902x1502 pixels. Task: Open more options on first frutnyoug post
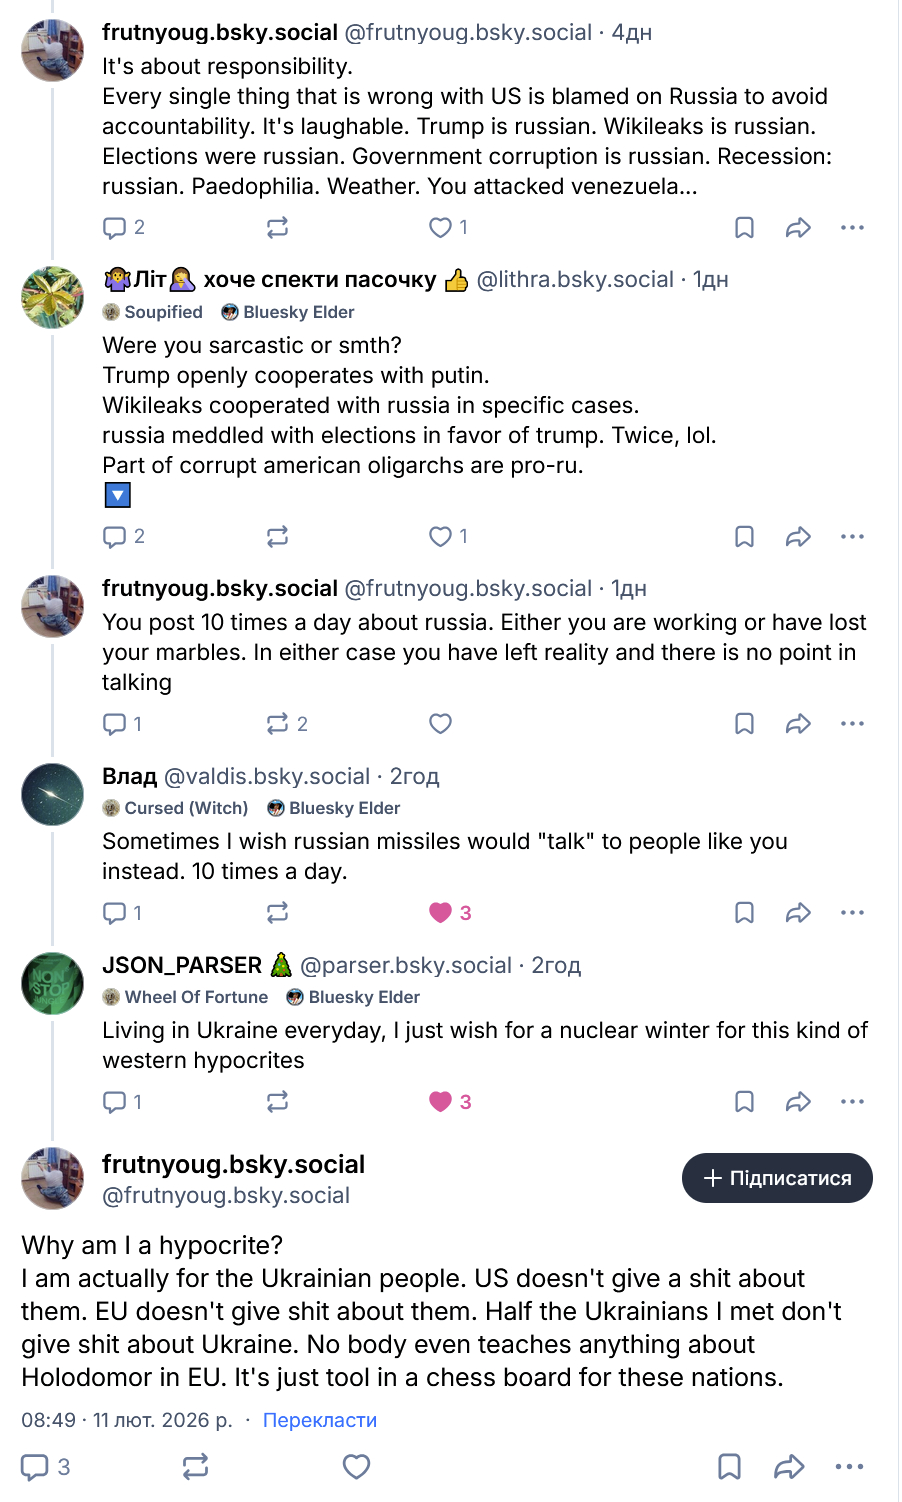[x=852, y=228]
